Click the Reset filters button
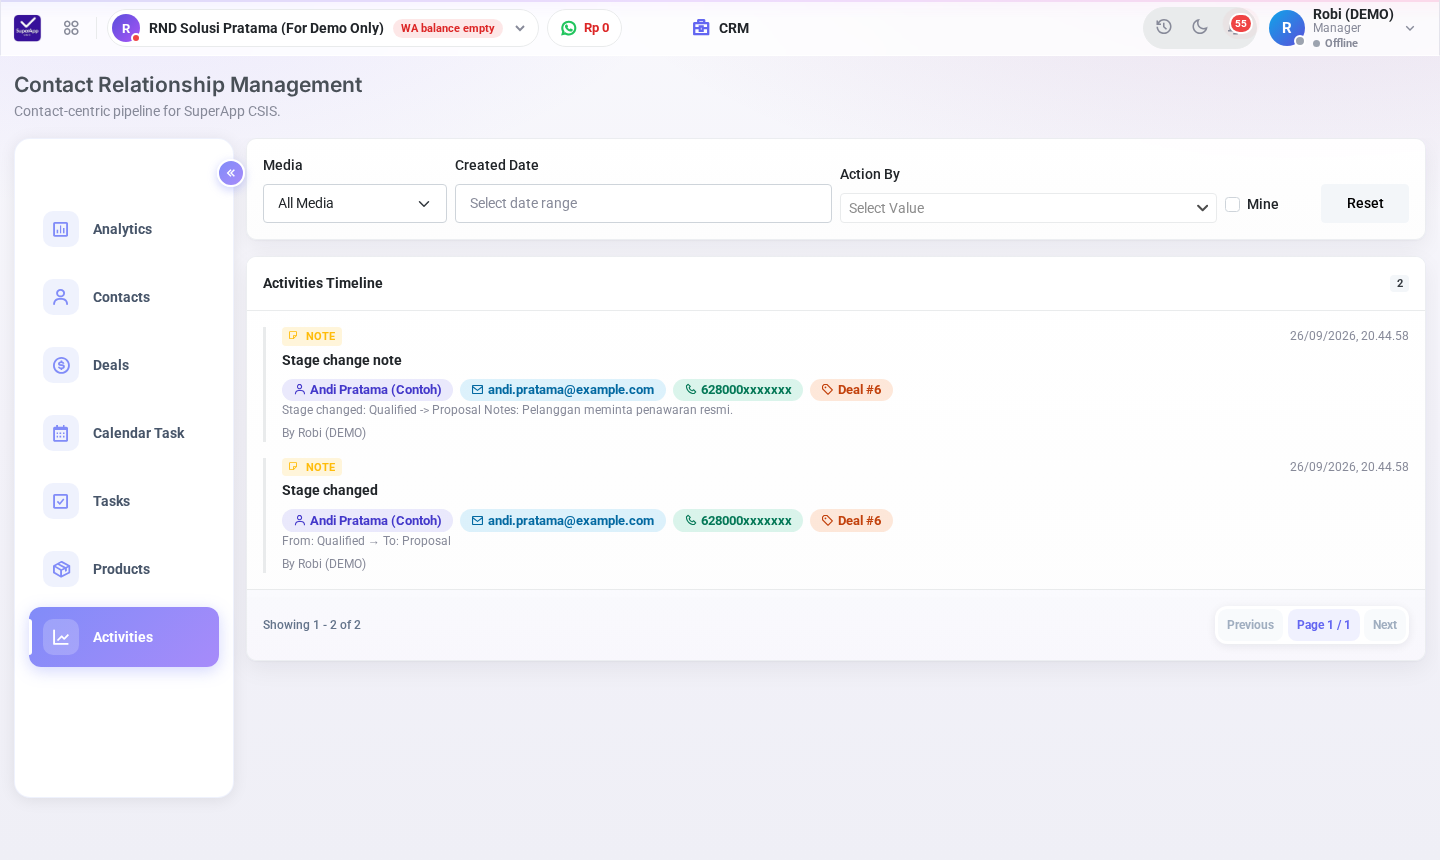 coord(1365,203)
